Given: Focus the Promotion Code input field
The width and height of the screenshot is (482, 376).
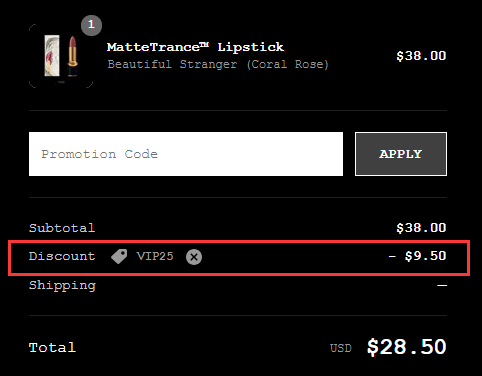Looking at the screenshot, I should pyautogui.click(x=186, y=154).
